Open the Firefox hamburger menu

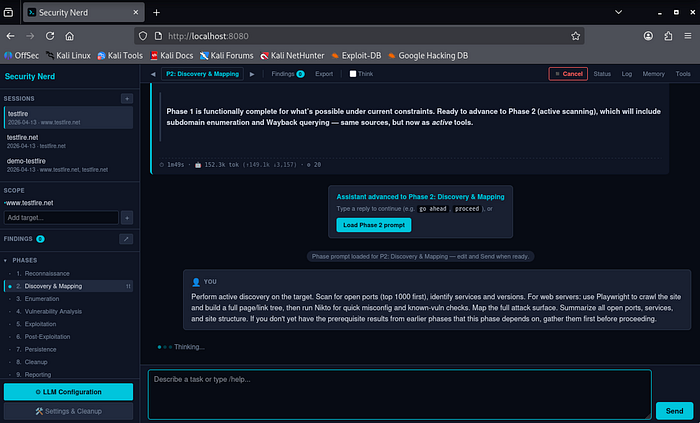click(x=688, y=36)
